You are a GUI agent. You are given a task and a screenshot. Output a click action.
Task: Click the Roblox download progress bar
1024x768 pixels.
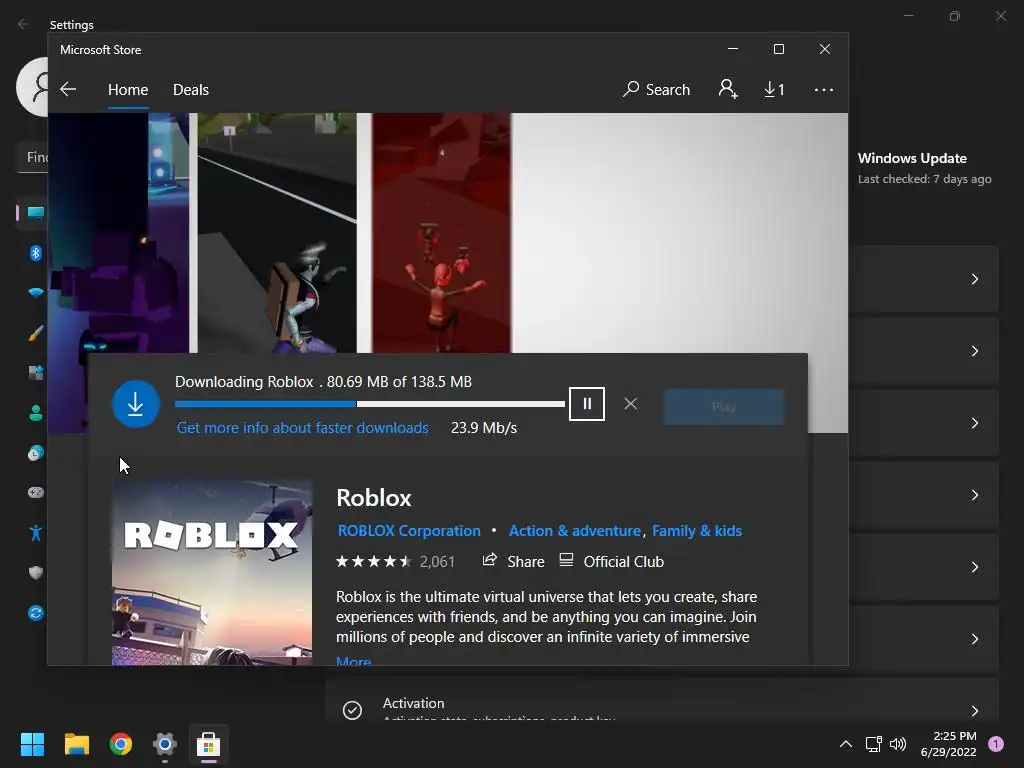(x=370, y=404)
